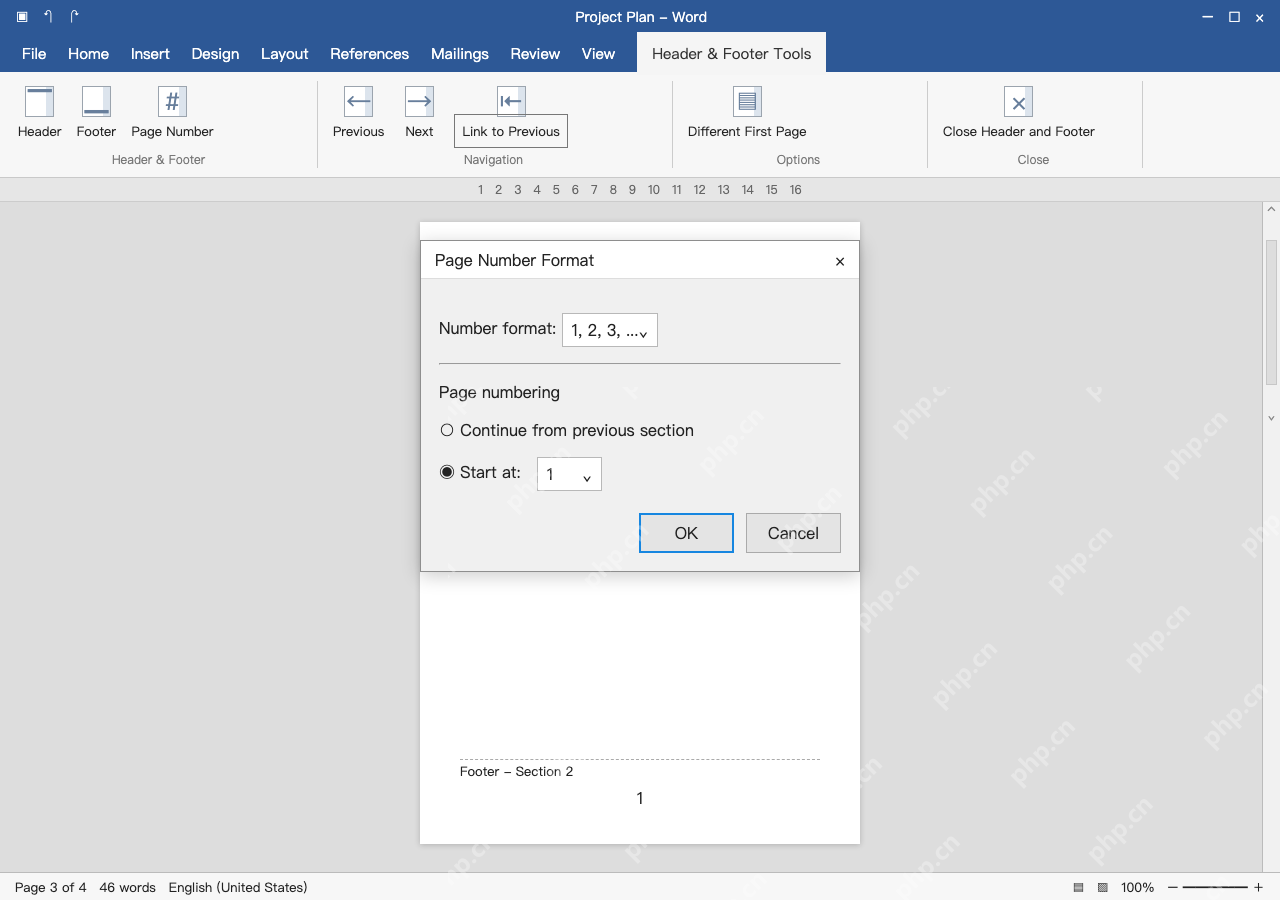Click the second view layout icon in status bar

(1103, 887)
